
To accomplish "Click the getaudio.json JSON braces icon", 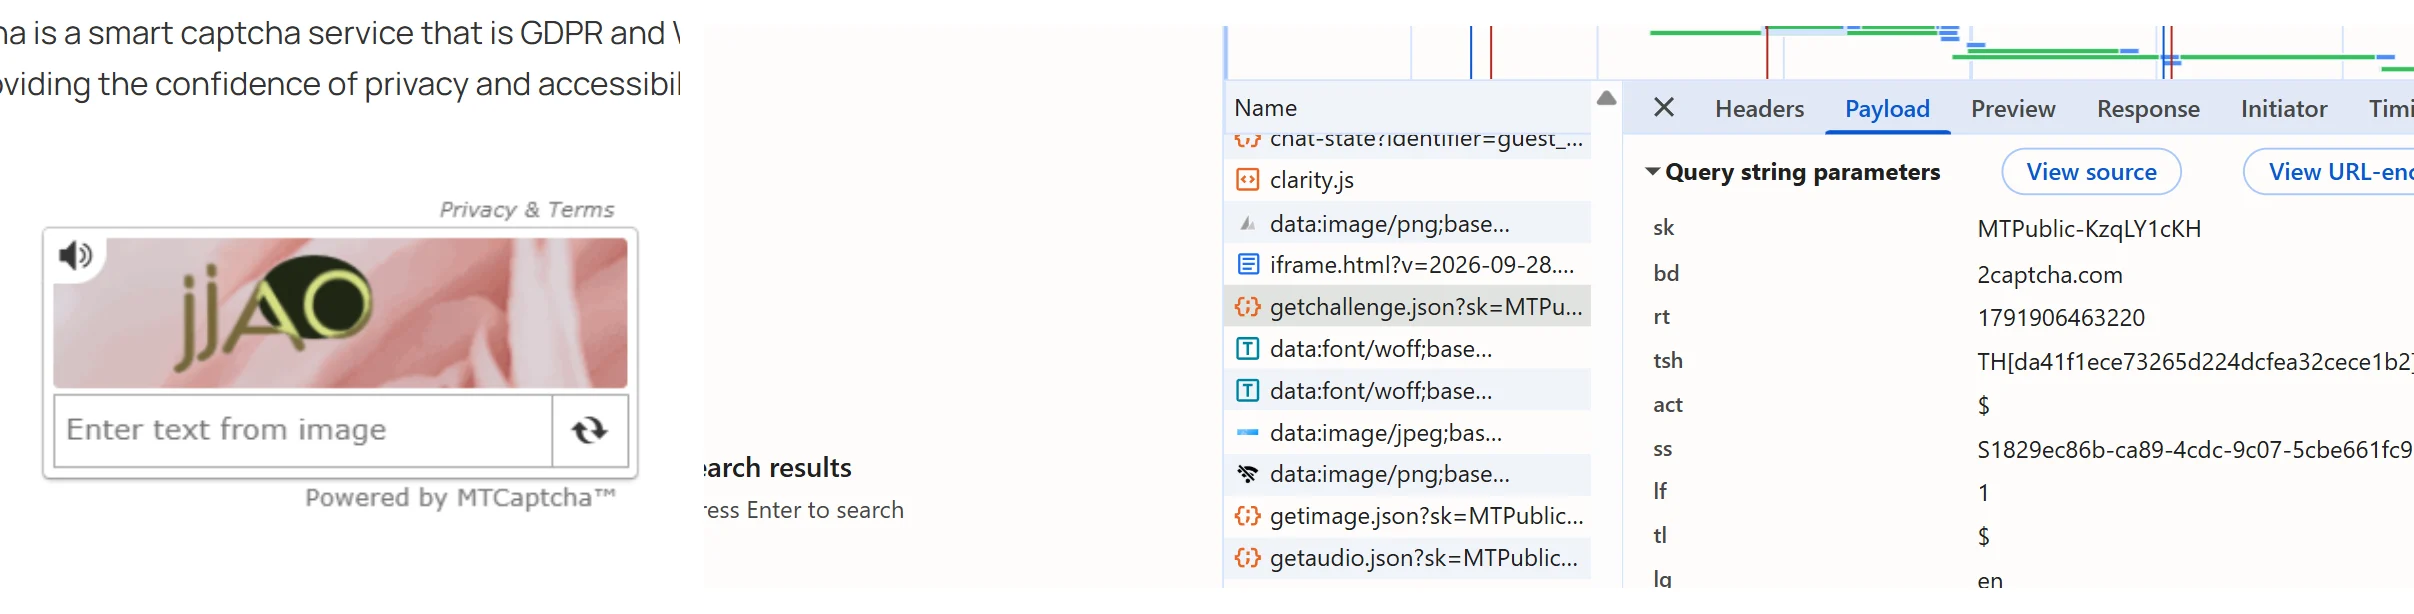I will [x=1247, y=558].
